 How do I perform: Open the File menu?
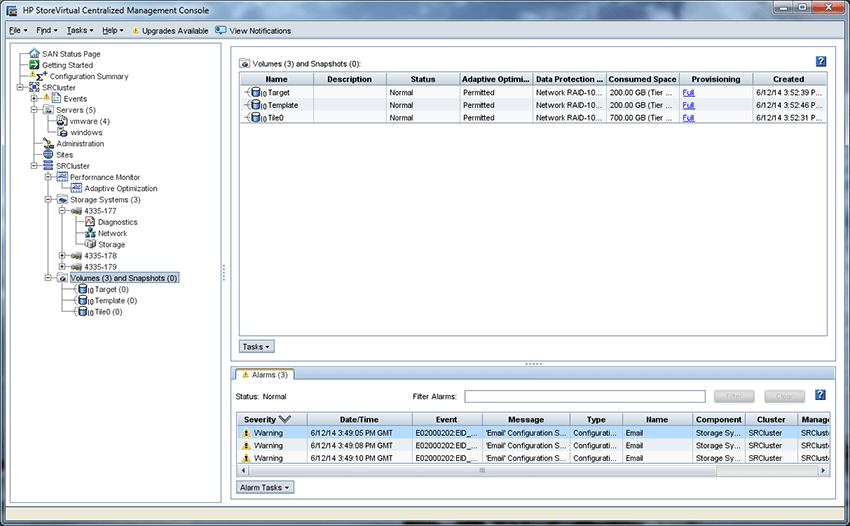click(18, 30)
